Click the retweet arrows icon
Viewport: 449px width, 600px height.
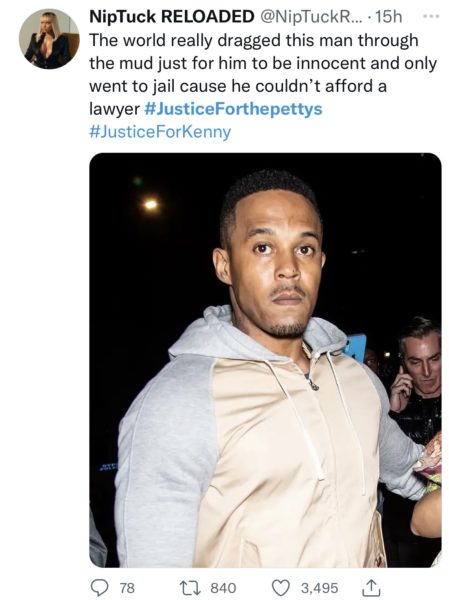pyautogui.click(x=190, y=587)
